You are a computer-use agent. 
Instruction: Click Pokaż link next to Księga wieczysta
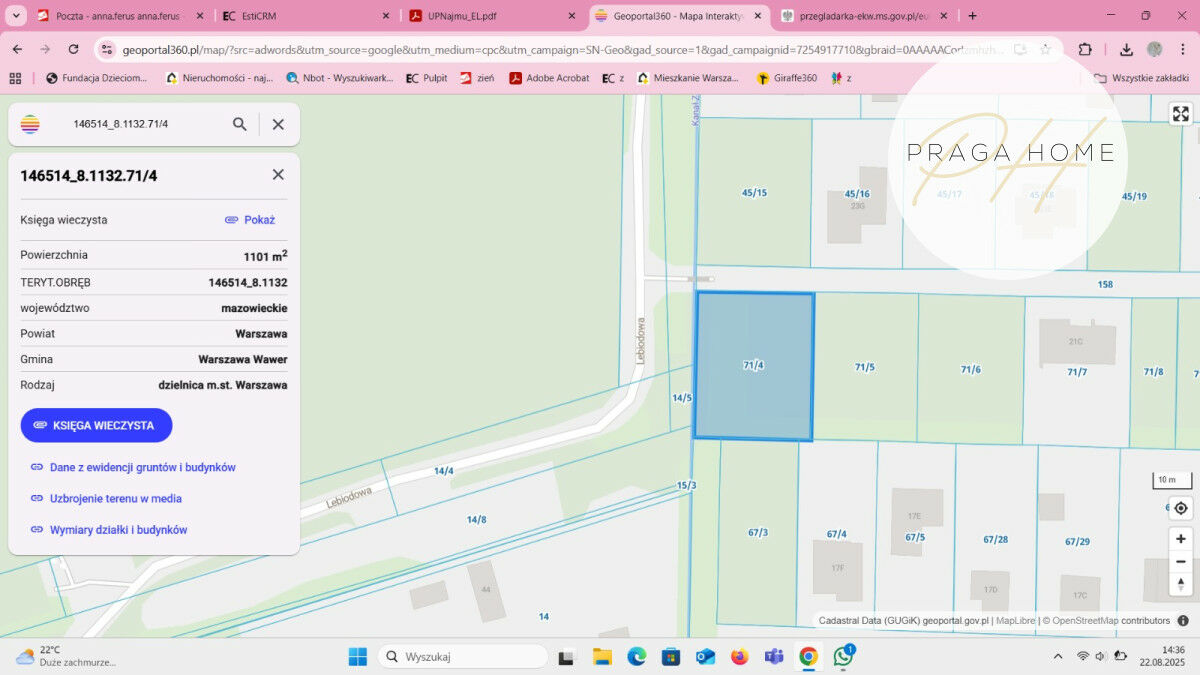click(250, 220)
